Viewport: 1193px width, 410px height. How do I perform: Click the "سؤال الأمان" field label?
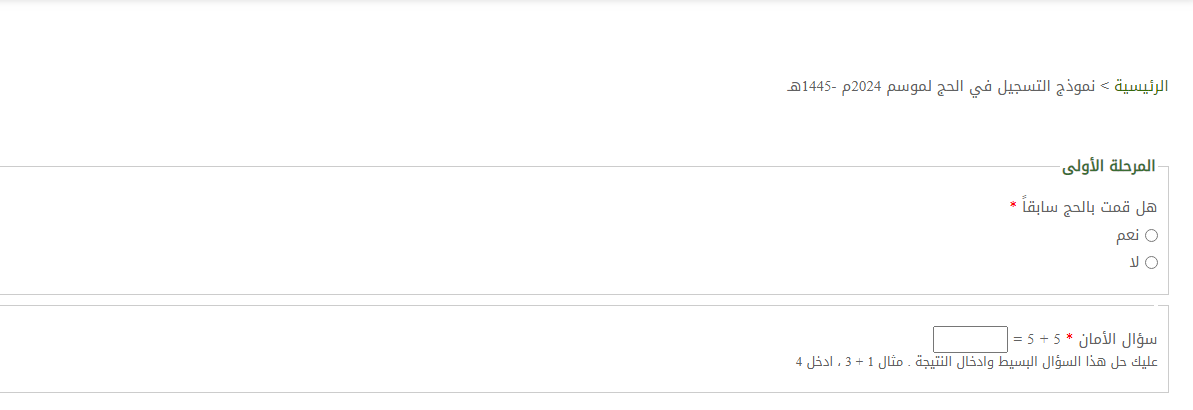point(1118,339)
